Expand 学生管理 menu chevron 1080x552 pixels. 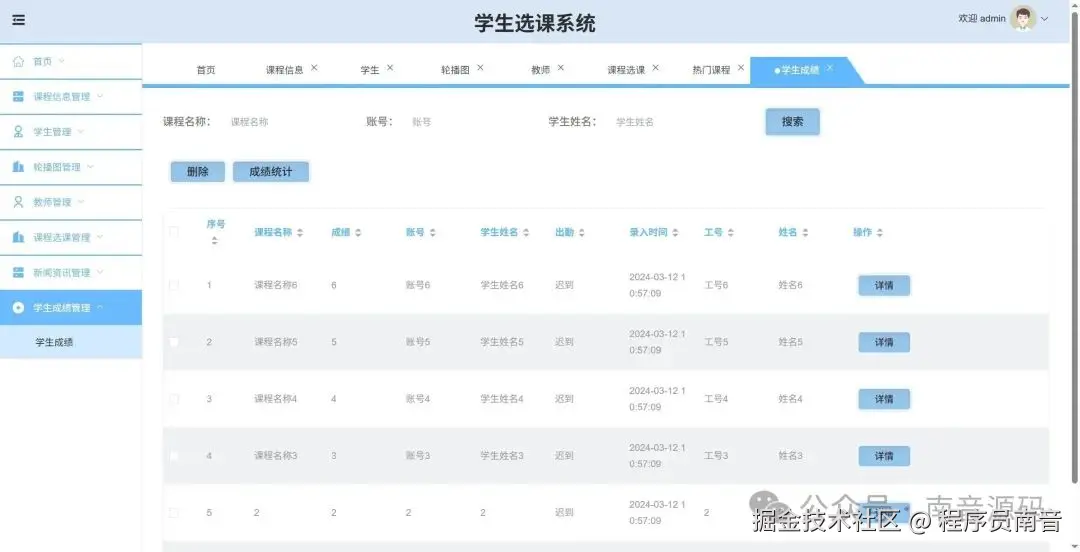[x=81, y=131]
